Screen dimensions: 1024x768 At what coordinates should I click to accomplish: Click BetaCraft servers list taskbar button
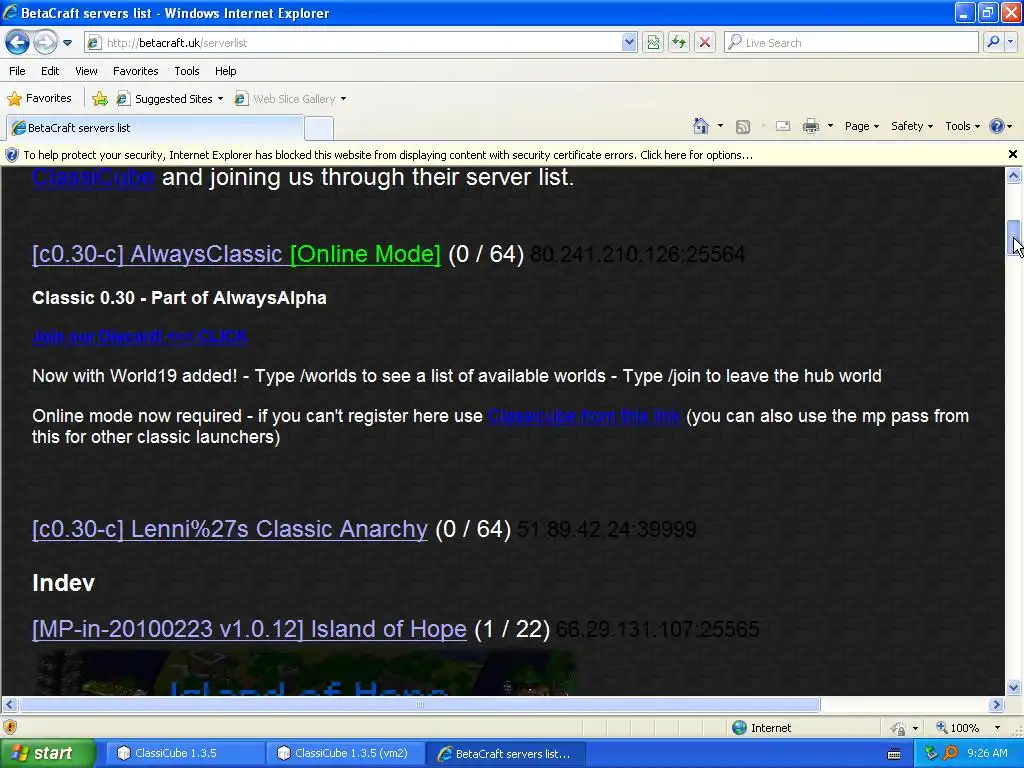[x=505, y=754]
